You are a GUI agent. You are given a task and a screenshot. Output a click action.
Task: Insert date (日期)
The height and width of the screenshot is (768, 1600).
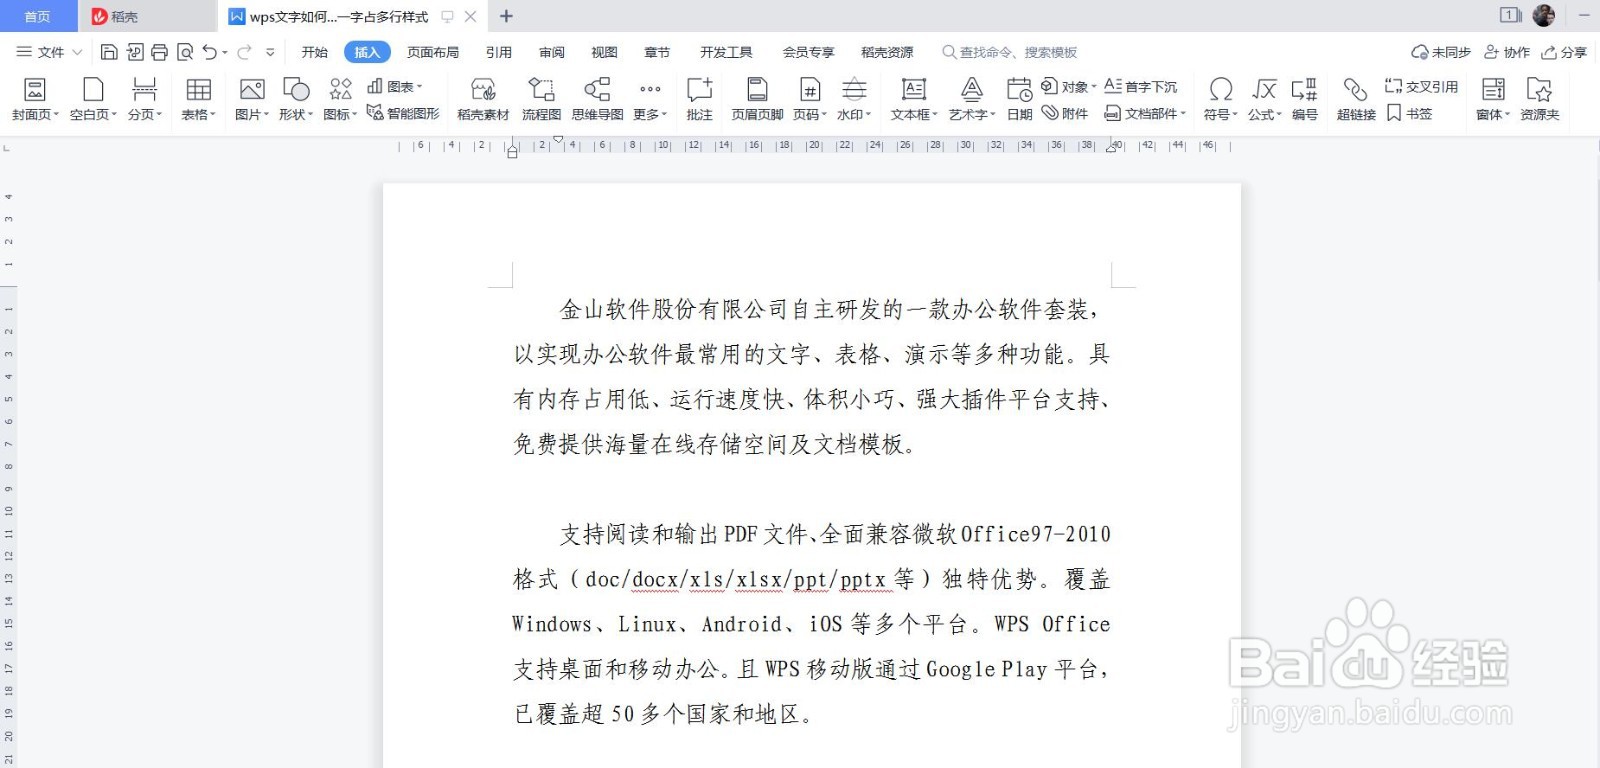[1019, 100]
